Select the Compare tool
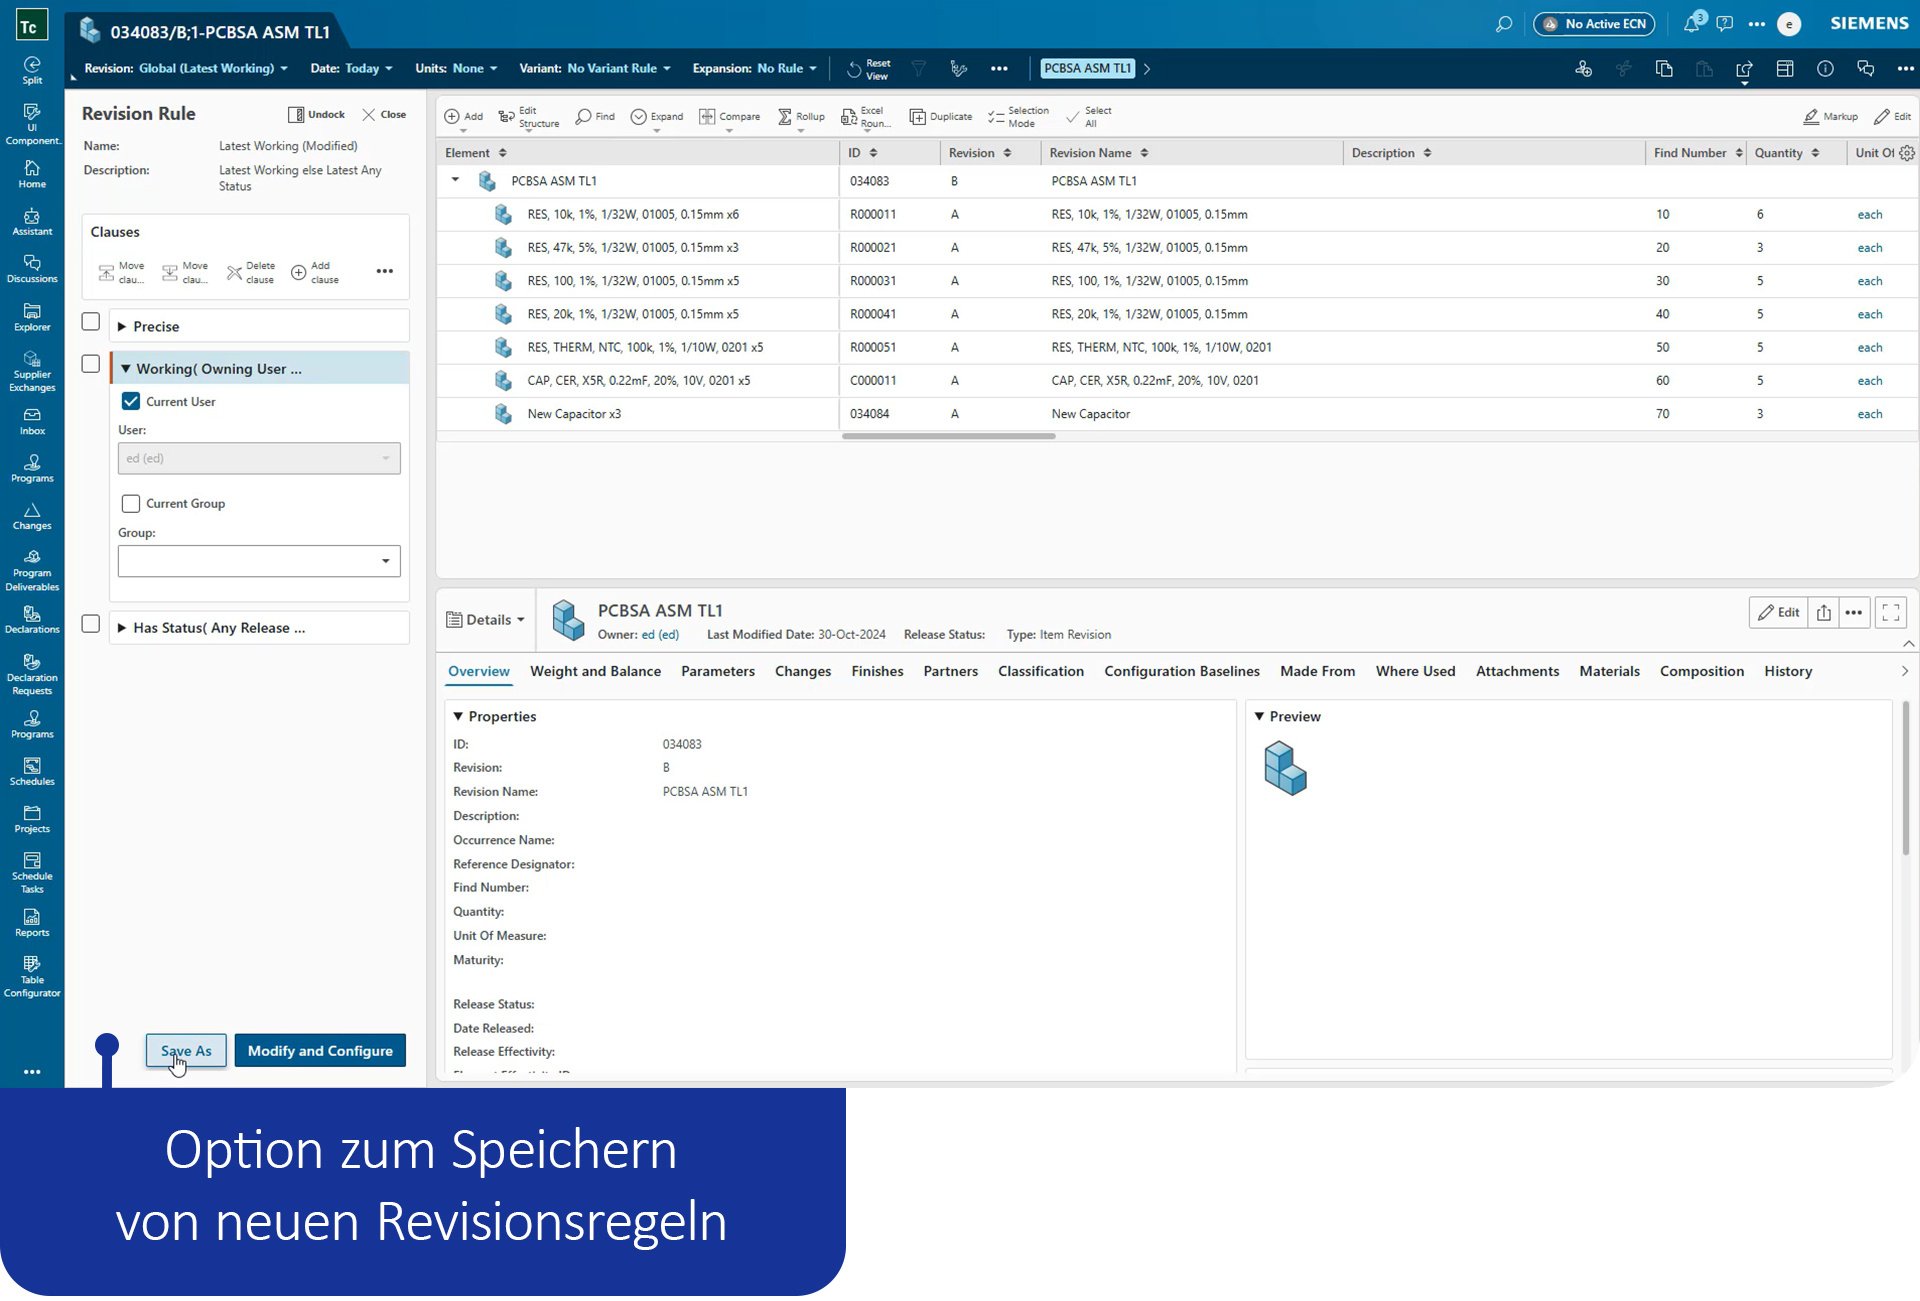 pyautogui.click(x=730, y=116)
